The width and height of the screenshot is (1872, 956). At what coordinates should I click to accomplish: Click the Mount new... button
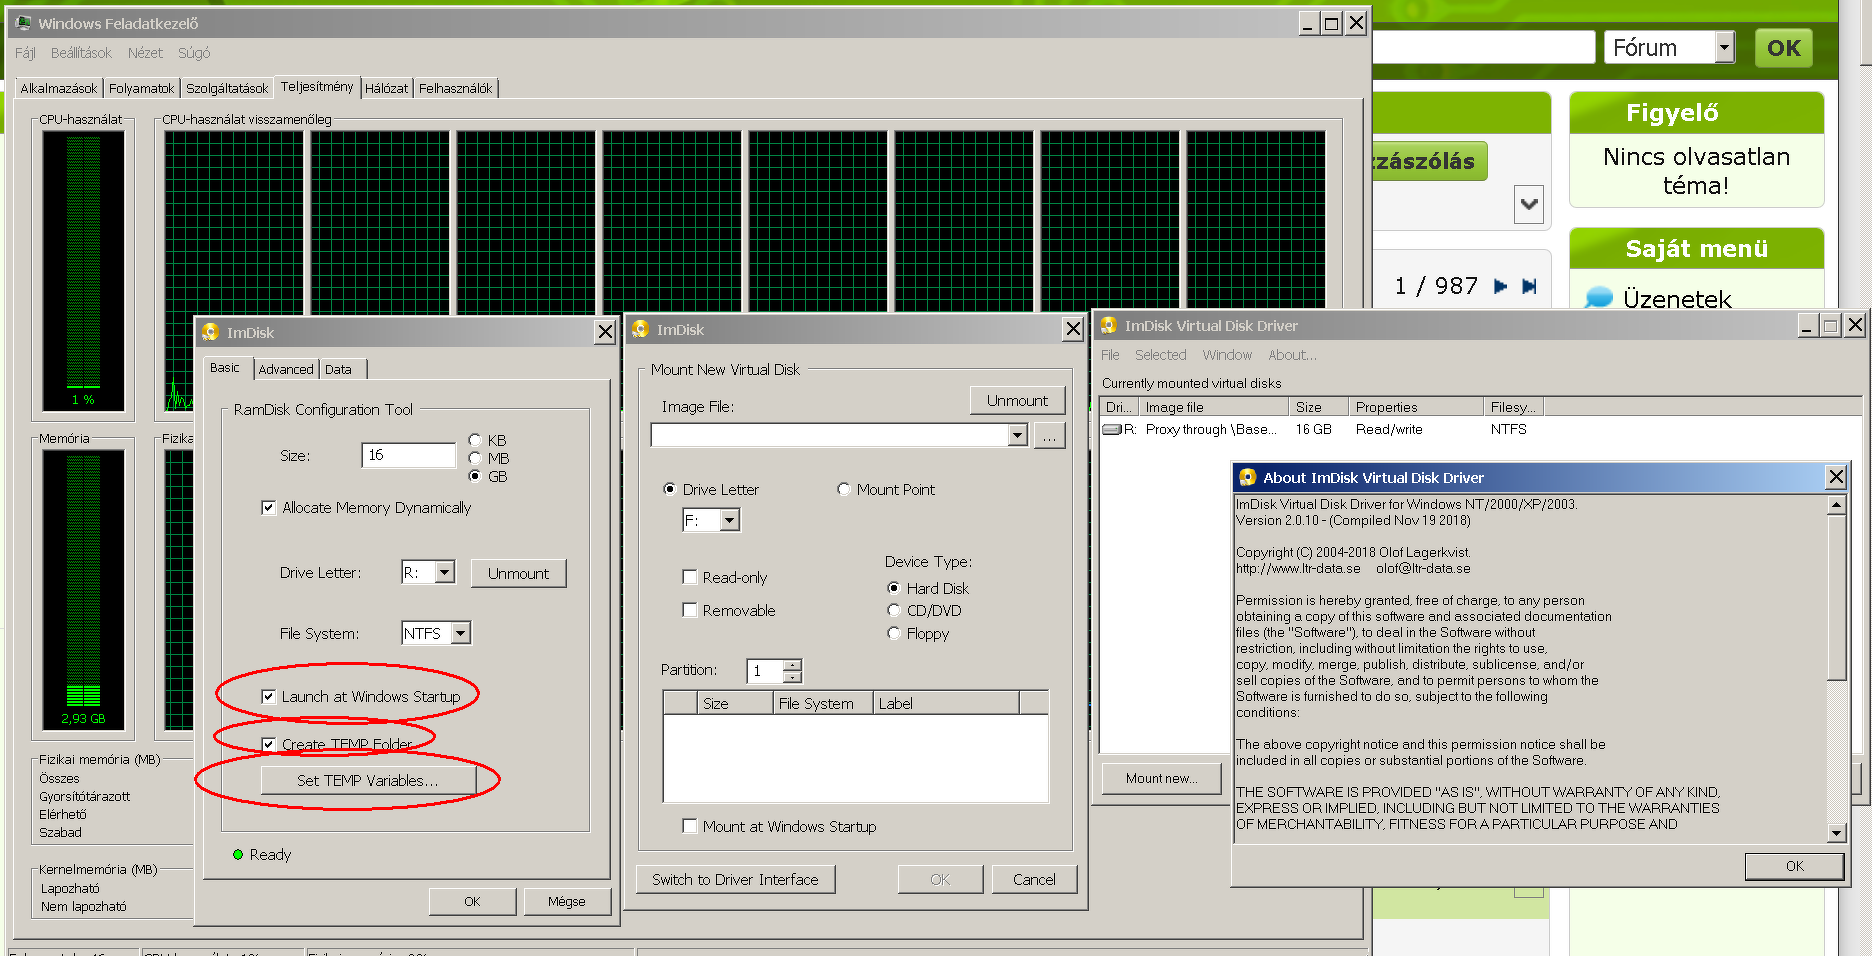coord(1162,778)
